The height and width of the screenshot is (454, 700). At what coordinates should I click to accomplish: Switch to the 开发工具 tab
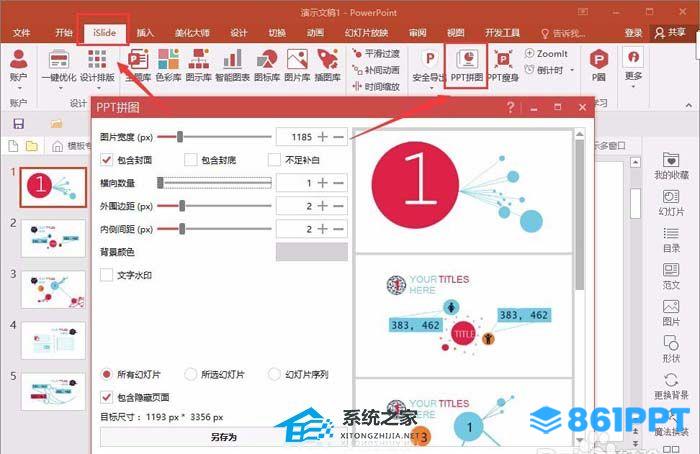(502, 33)
